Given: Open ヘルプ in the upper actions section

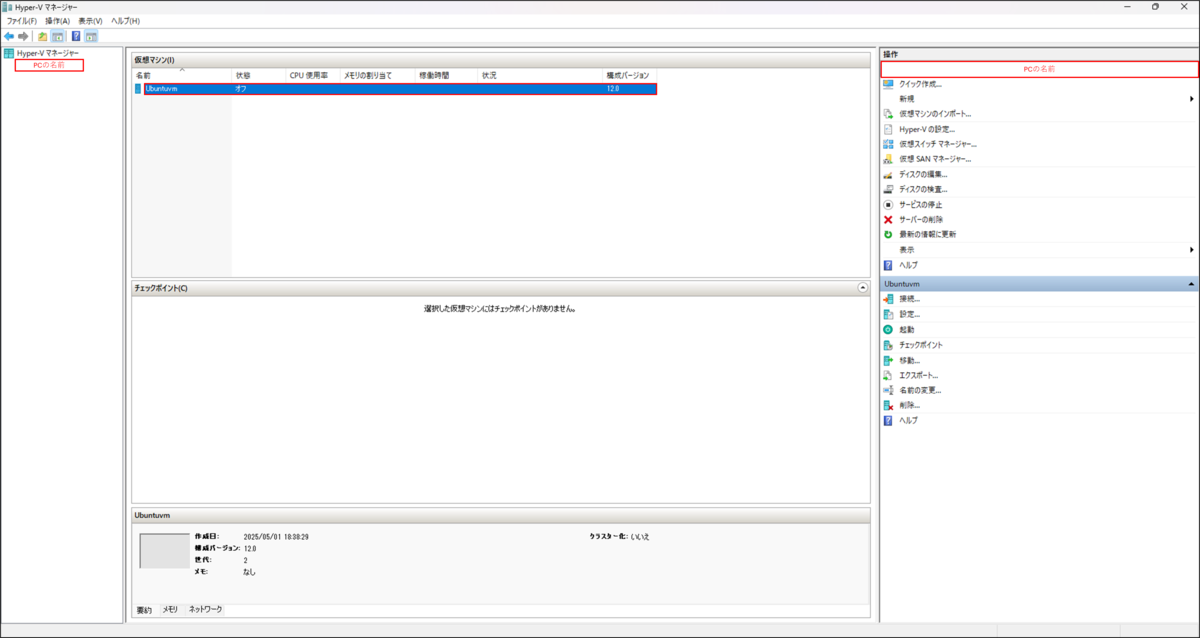Looking at the screenshot, I should [x=908, y=265].
